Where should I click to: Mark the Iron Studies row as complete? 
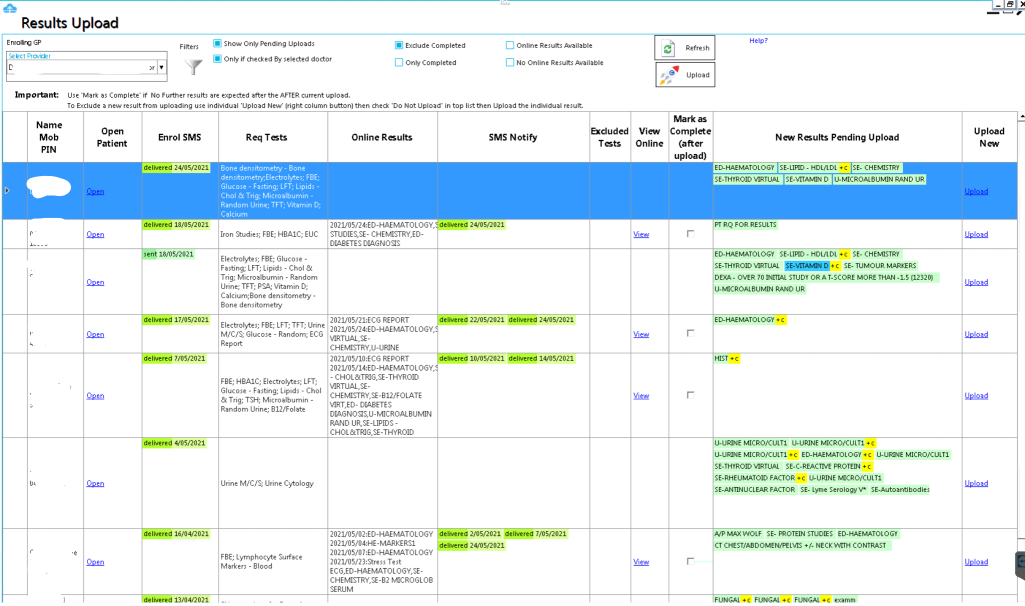690,234
